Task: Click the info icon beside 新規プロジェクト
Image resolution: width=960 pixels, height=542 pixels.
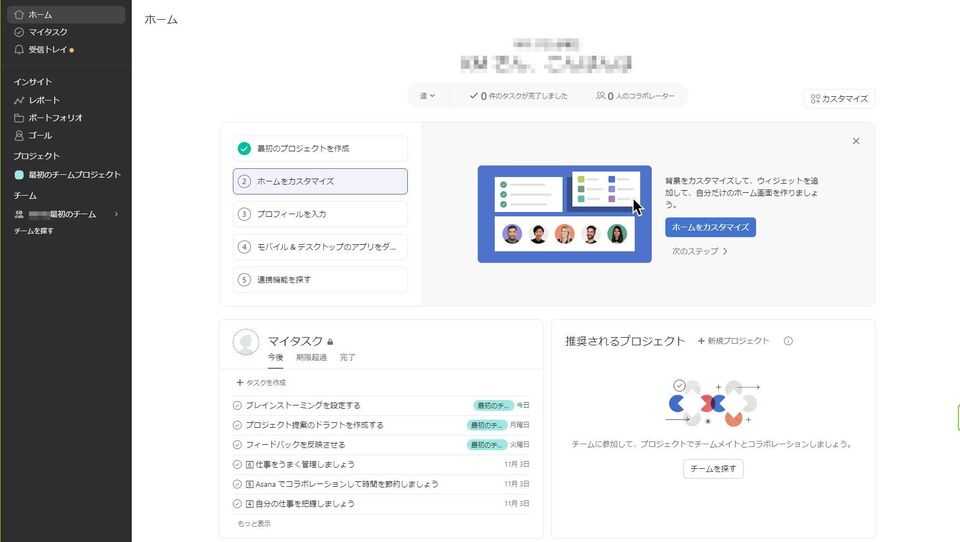Action: coord(788,341)
